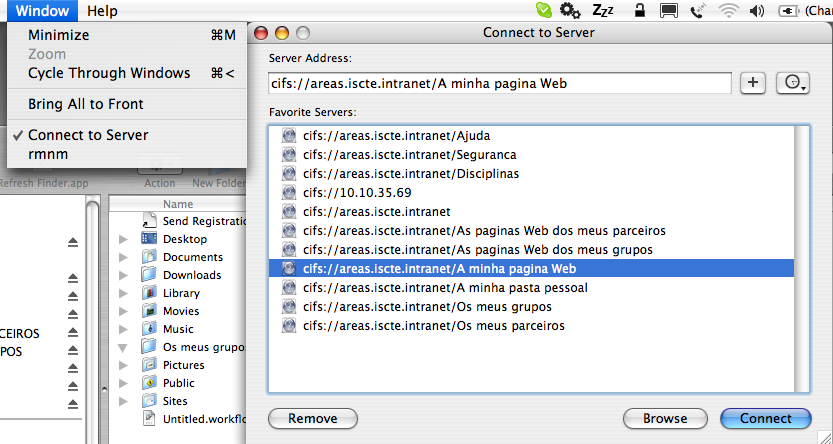This screenshot has height=444, width=833.
Task: Select Send Registration alias file icon
Action: [149, 221]
